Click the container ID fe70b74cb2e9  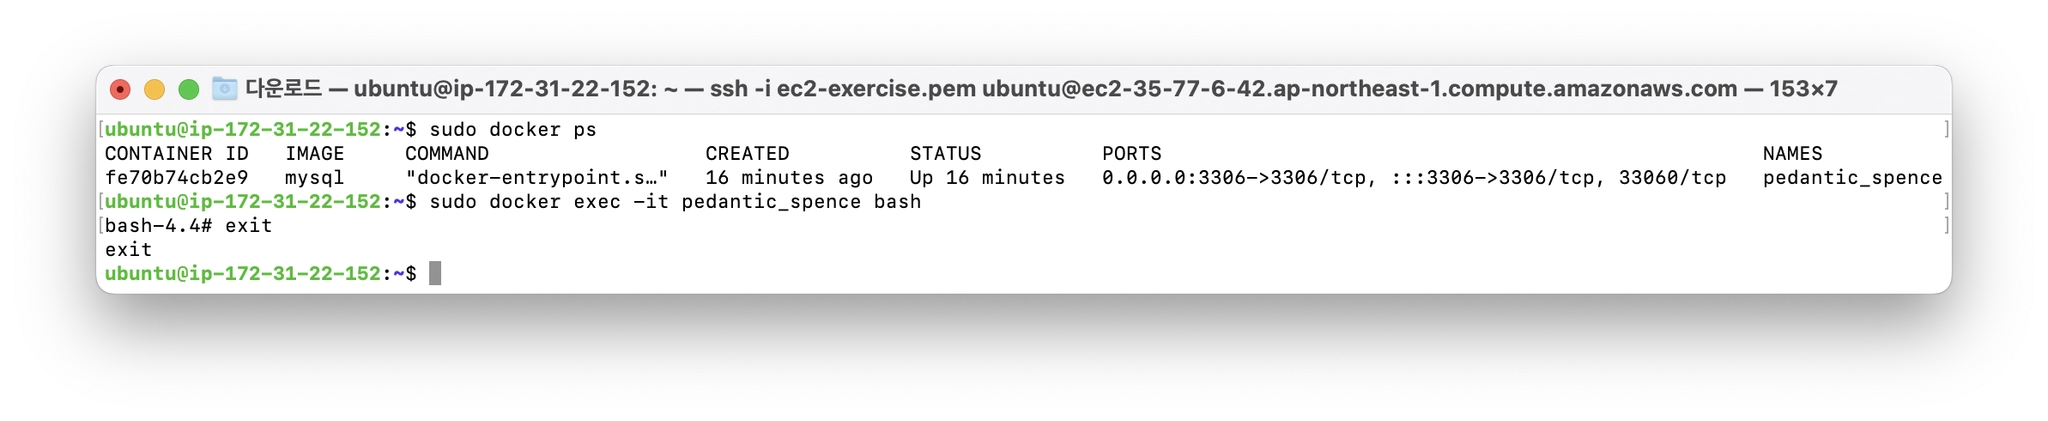tap(176, 178)
